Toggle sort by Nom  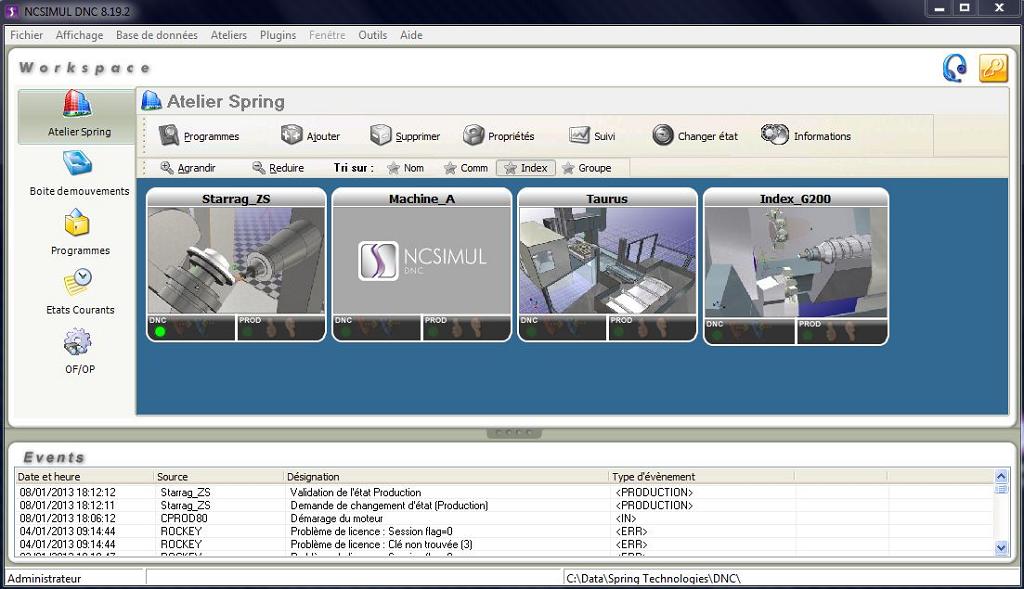[406, 168]
